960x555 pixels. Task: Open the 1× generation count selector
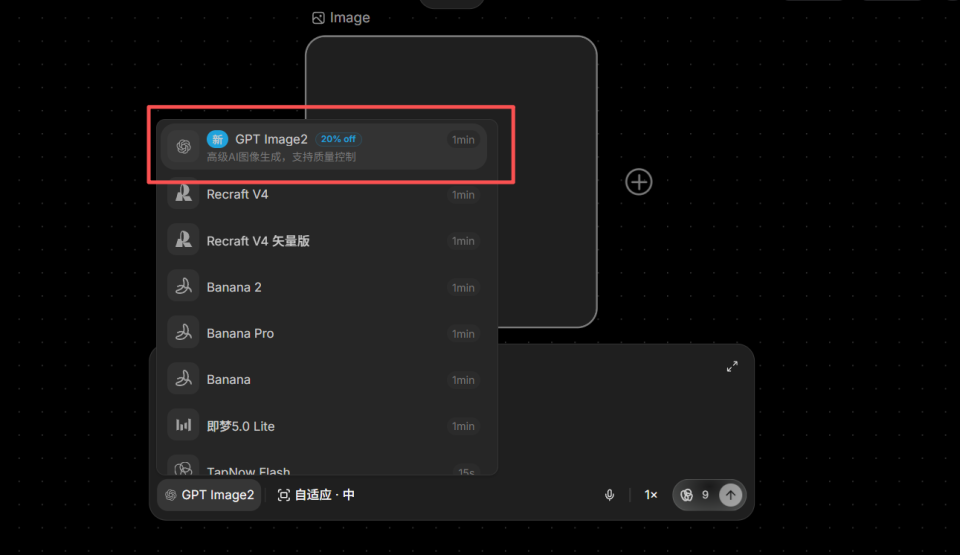pyautogui.click(x=651, y=495)
